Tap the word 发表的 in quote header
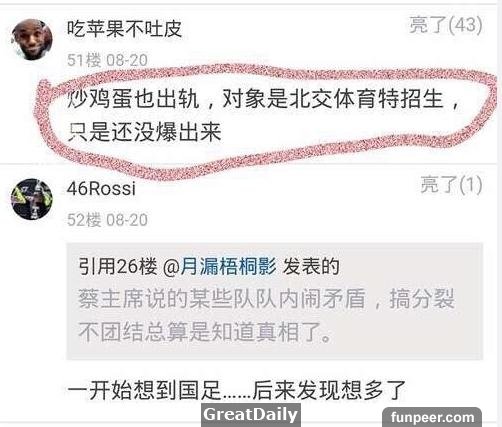Viewport: 502px width, 427px height. pos(311,267)
